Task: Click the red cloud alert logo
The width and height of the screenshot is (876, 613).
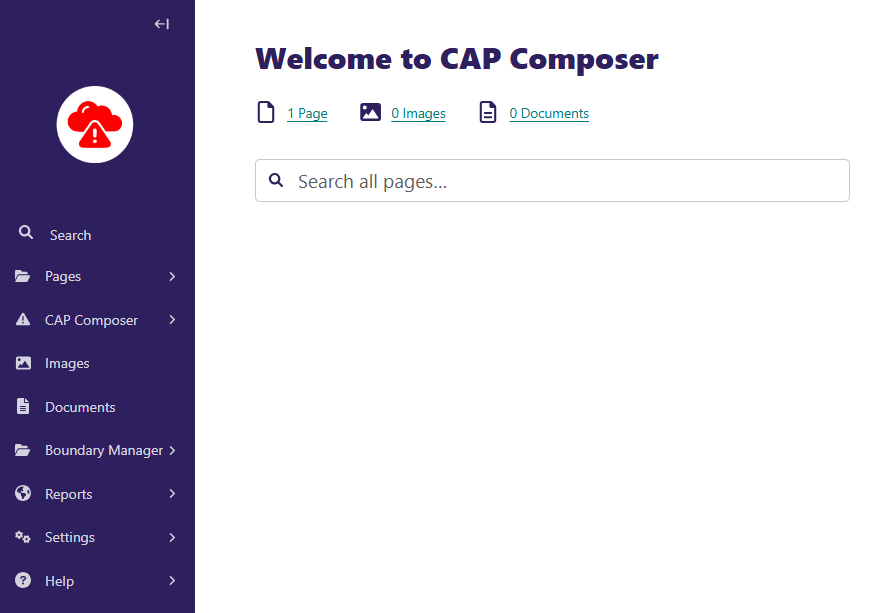Action: point(95,124)
